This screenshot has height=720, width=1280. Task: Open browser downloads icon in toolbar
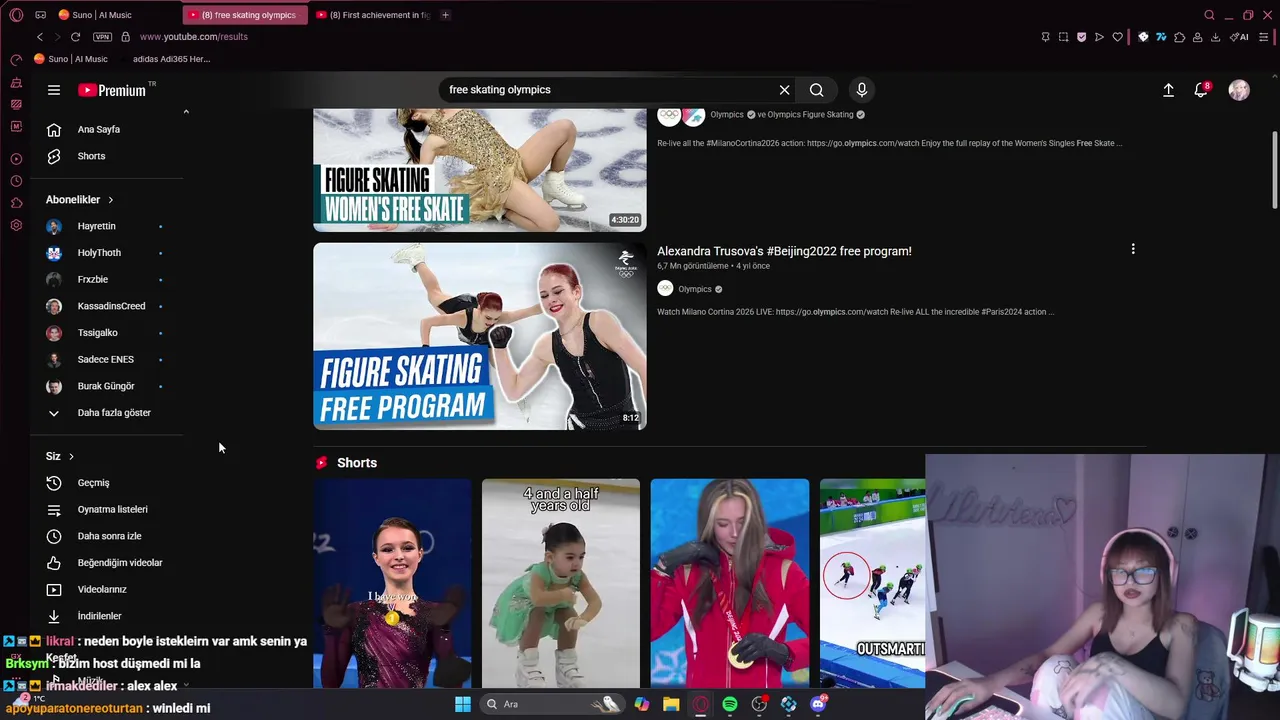point(1215,37)
